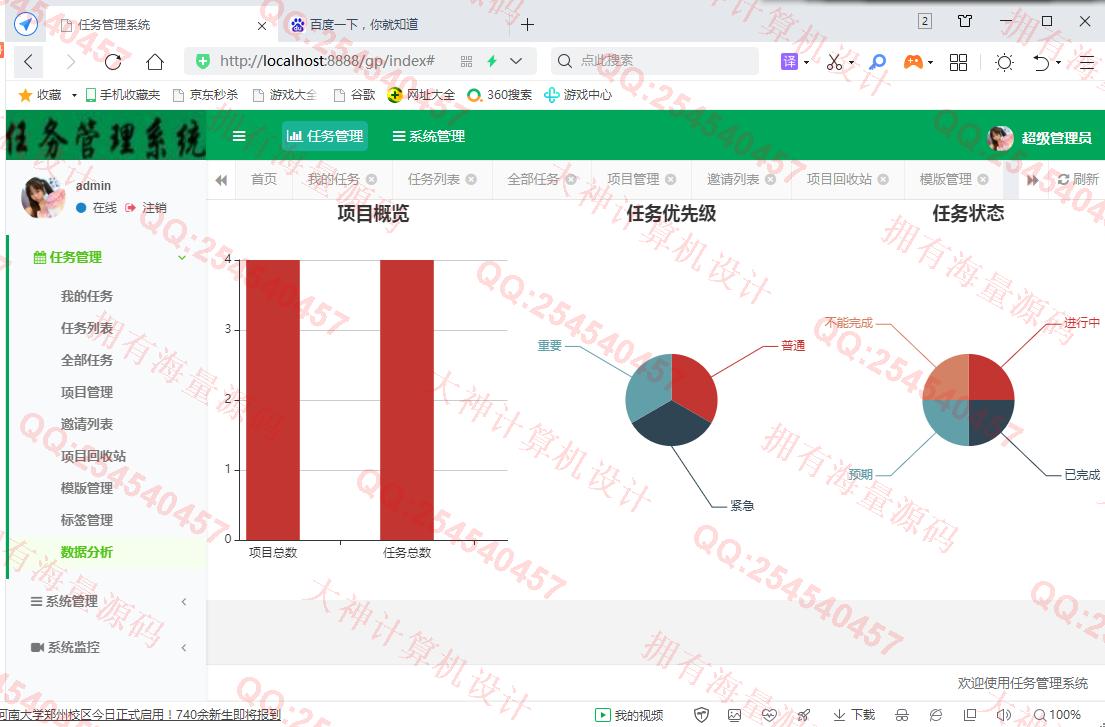This screenshot has height=727, width=1105.
Task: Close the 邀请列表 tab
Action: click(771, 180)
